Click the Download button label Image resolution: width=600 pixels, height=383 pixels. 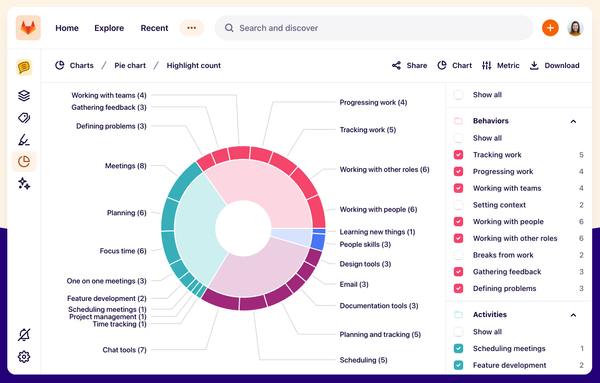[x=562, y=65]
